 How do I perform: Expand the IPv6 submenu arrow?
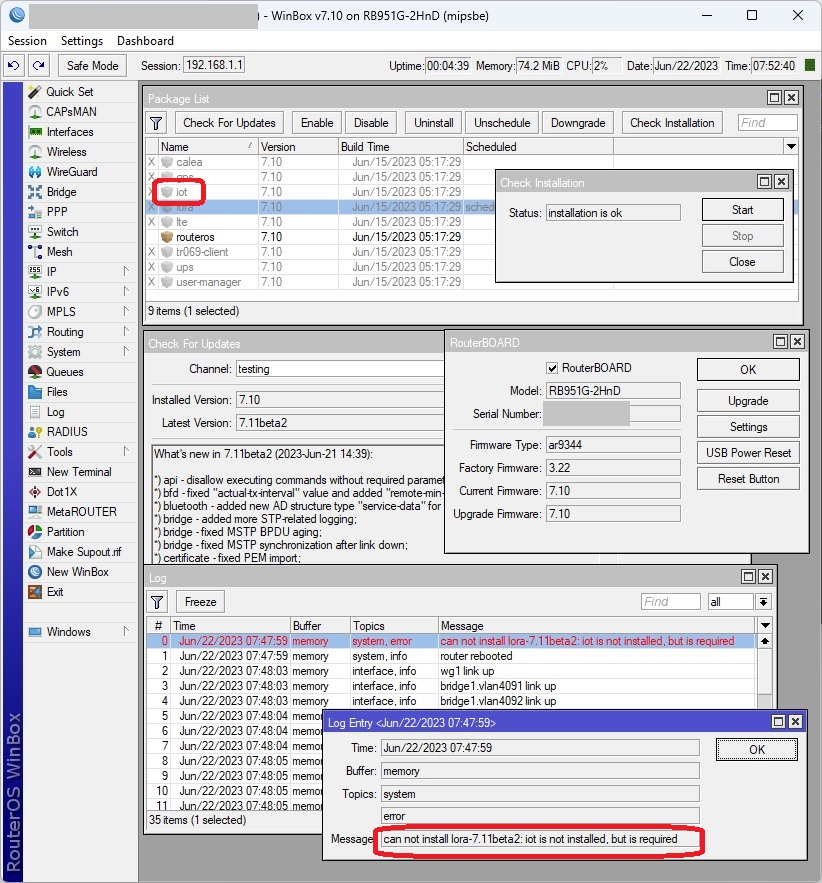(126, 291)
